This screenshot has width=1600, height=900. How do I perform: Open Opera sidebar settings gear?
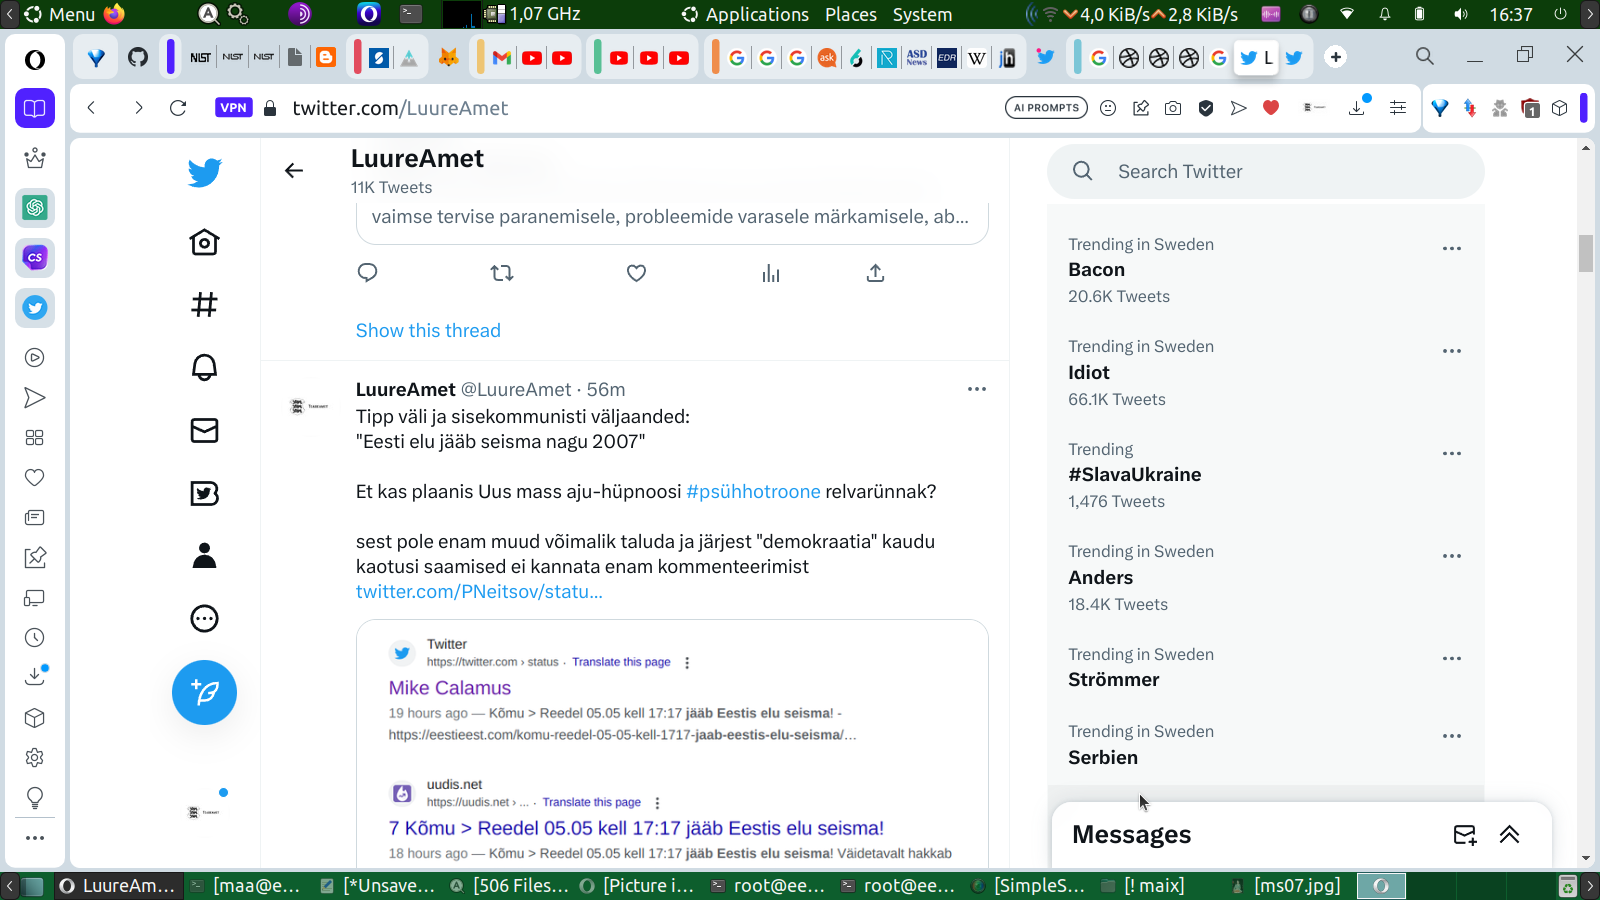click(x=35, y=758)
